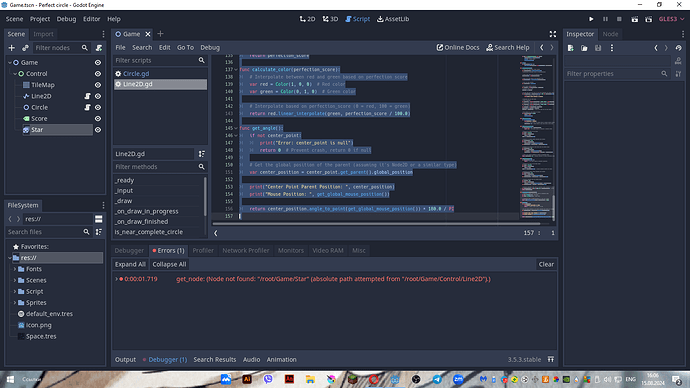Re-scan FileSystem icon beside Search files
Viewport: 690px width, 388px height.
pyautogui.click(x=99, y=231)
